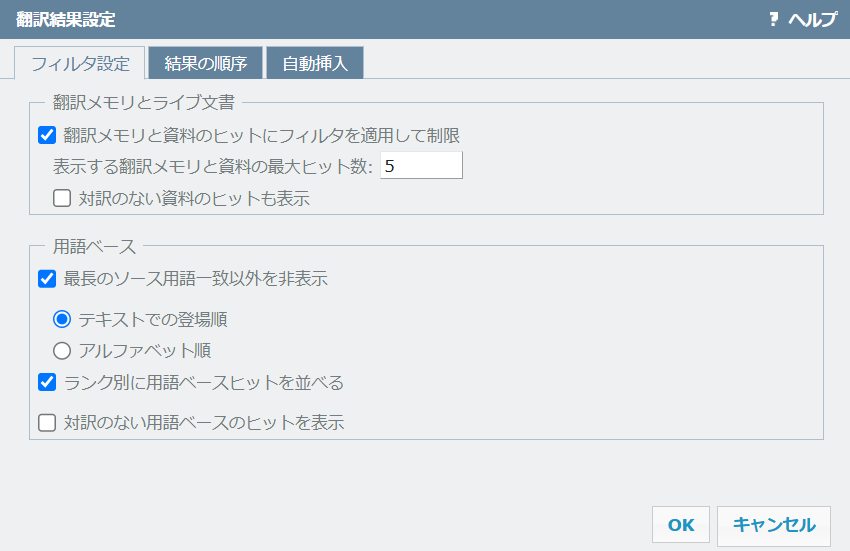Click the 最大ヒット数 input field
This screenshot has width=850, height=551.
(x=421, y=166)
